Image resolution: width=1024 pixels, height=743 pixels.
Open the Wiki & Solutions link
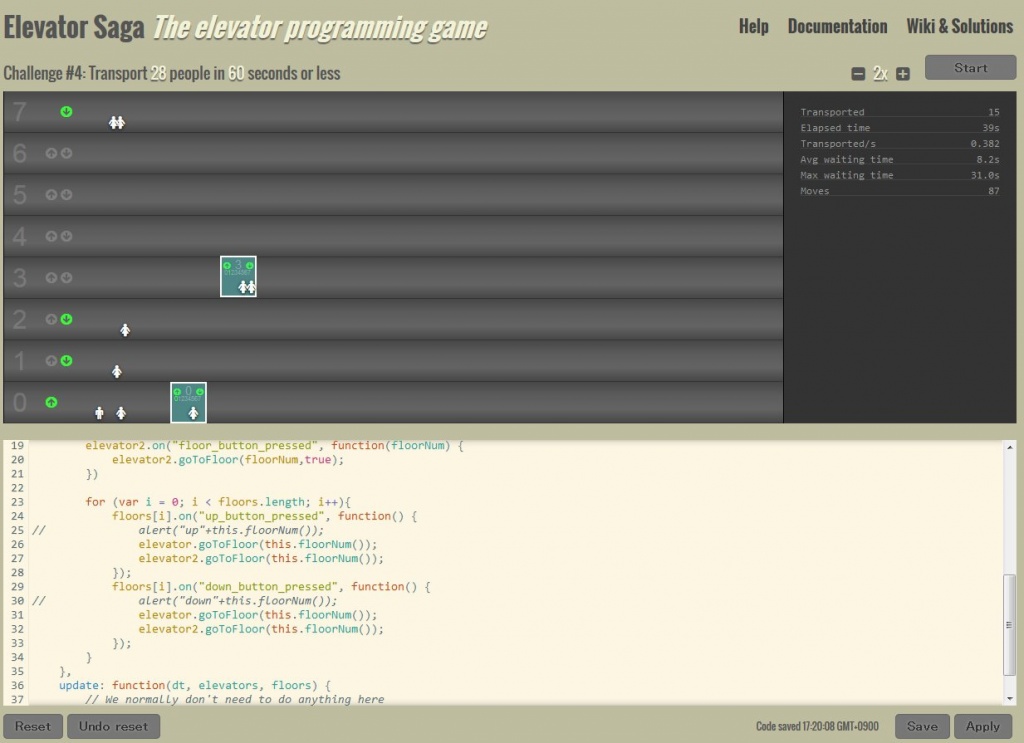[959, 26]
